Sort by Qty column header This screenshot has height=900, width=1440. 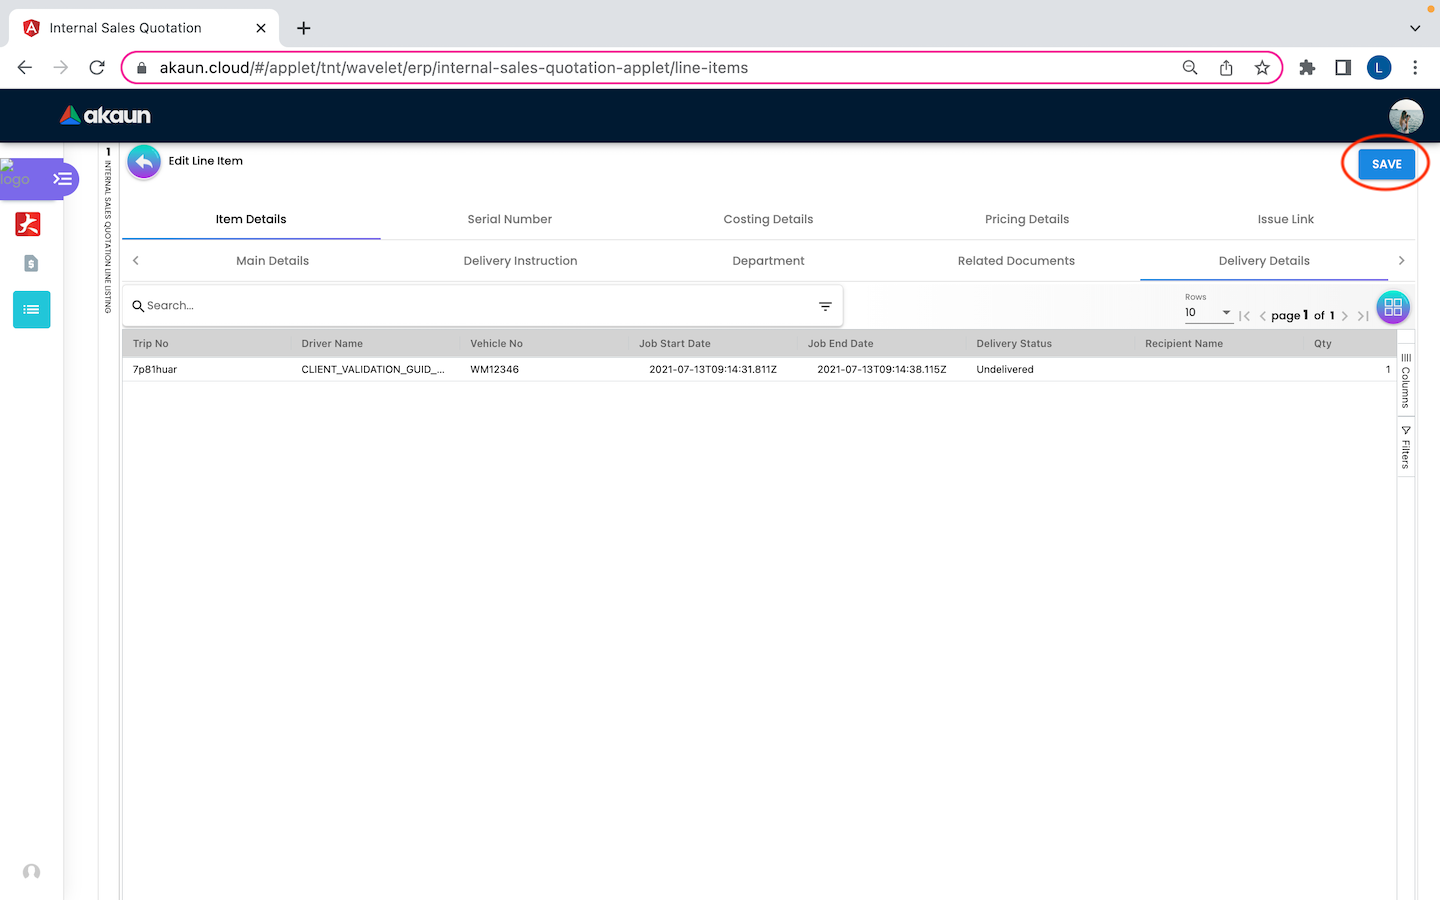tap(1323, 344)
